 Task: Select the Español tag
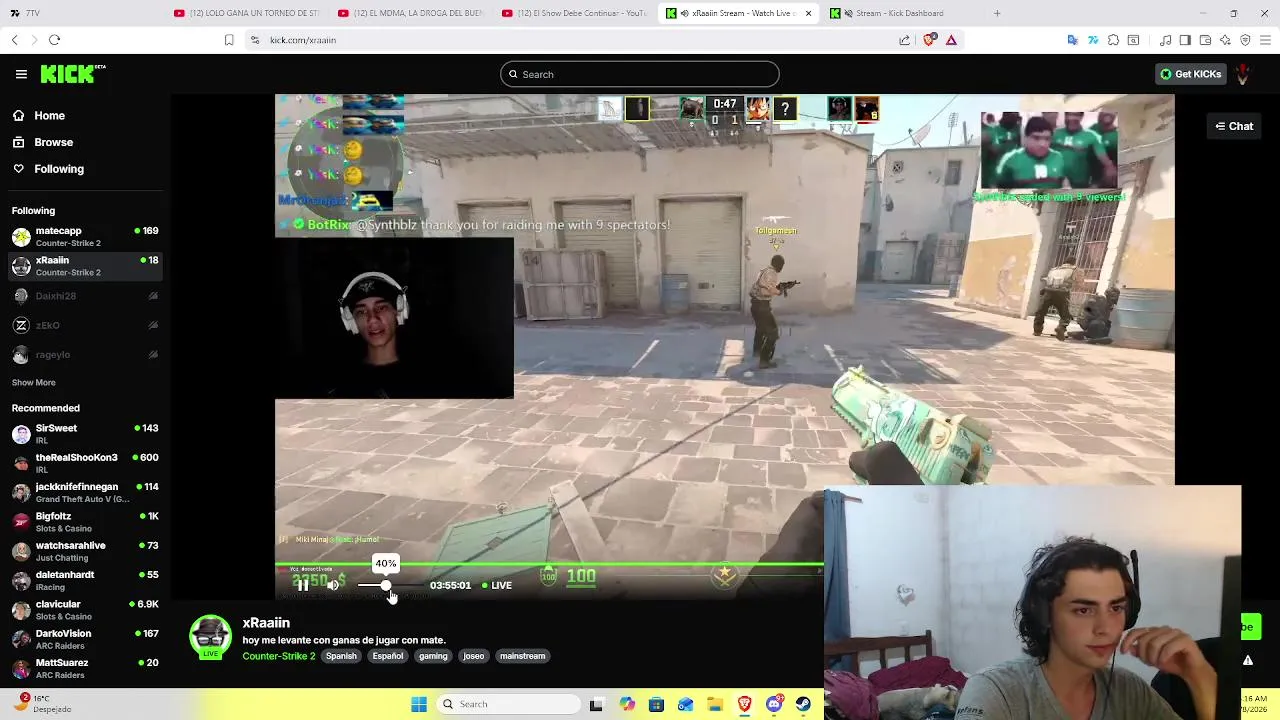point(388,657)
